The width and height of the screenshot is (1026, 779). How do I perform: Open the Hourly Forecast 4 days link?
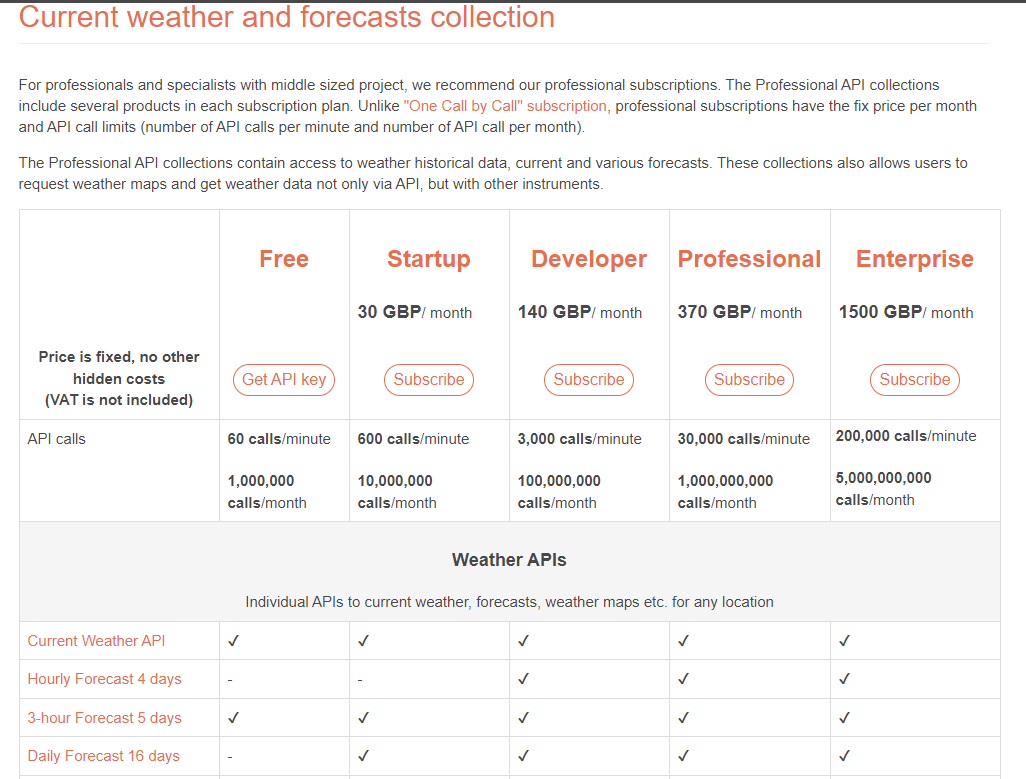(x=105, y=679)
